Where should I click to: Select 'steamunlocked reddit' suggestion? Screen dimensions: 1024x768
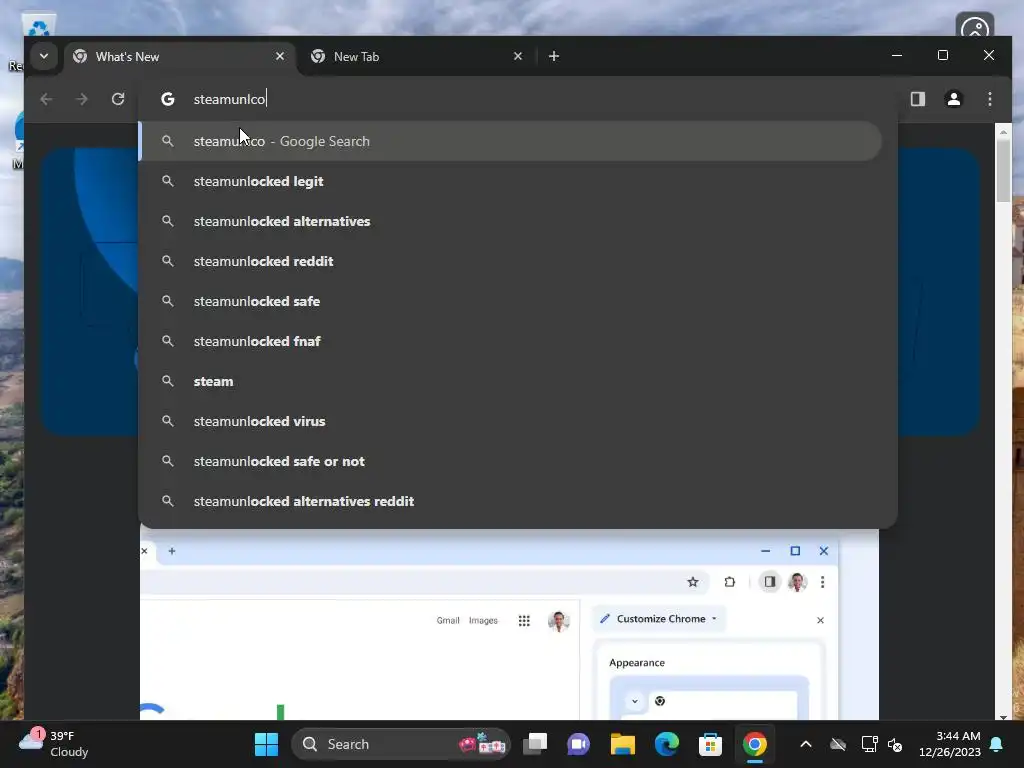pyautogui.click(x=510, y=261)
